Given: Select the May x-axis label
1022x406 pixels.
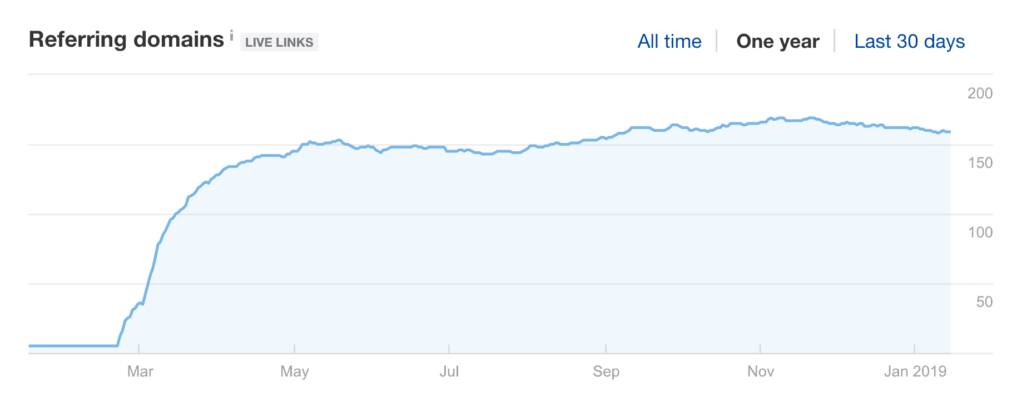Looking at the screenshot, I should tap(295, 373).
